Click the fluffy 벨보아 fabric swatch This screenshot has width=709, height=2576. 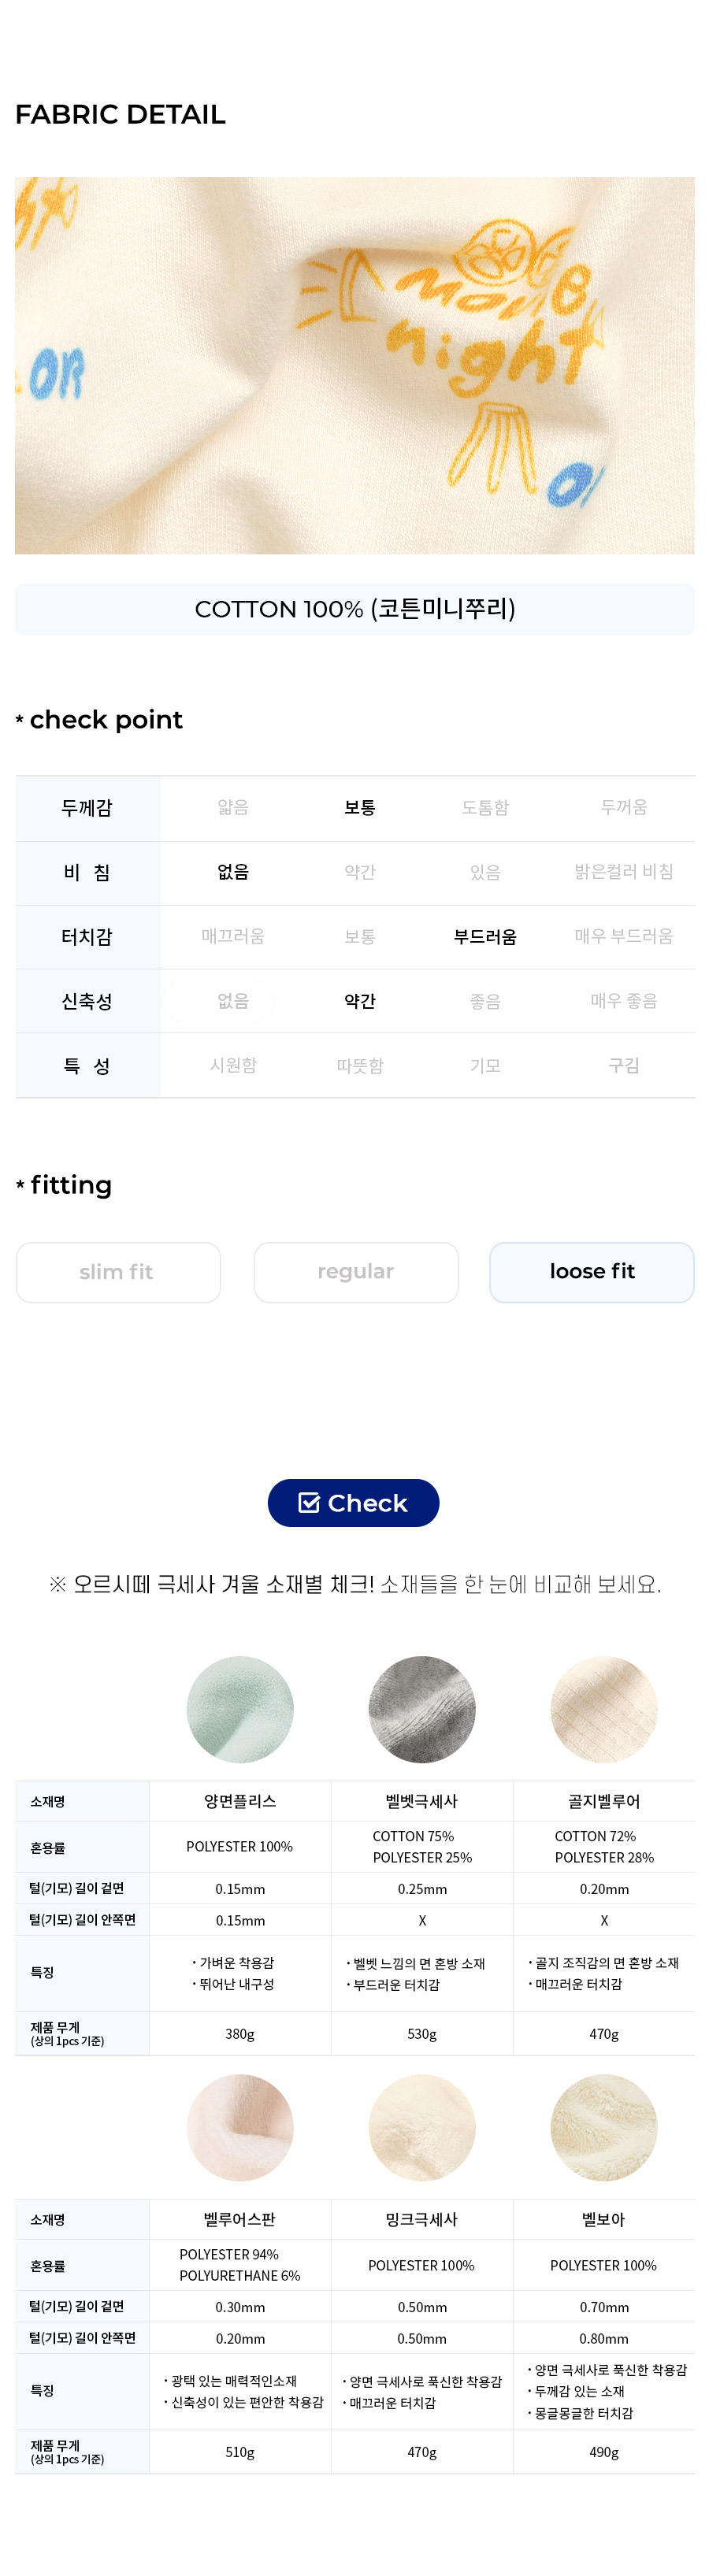(x=604, y=2126)
